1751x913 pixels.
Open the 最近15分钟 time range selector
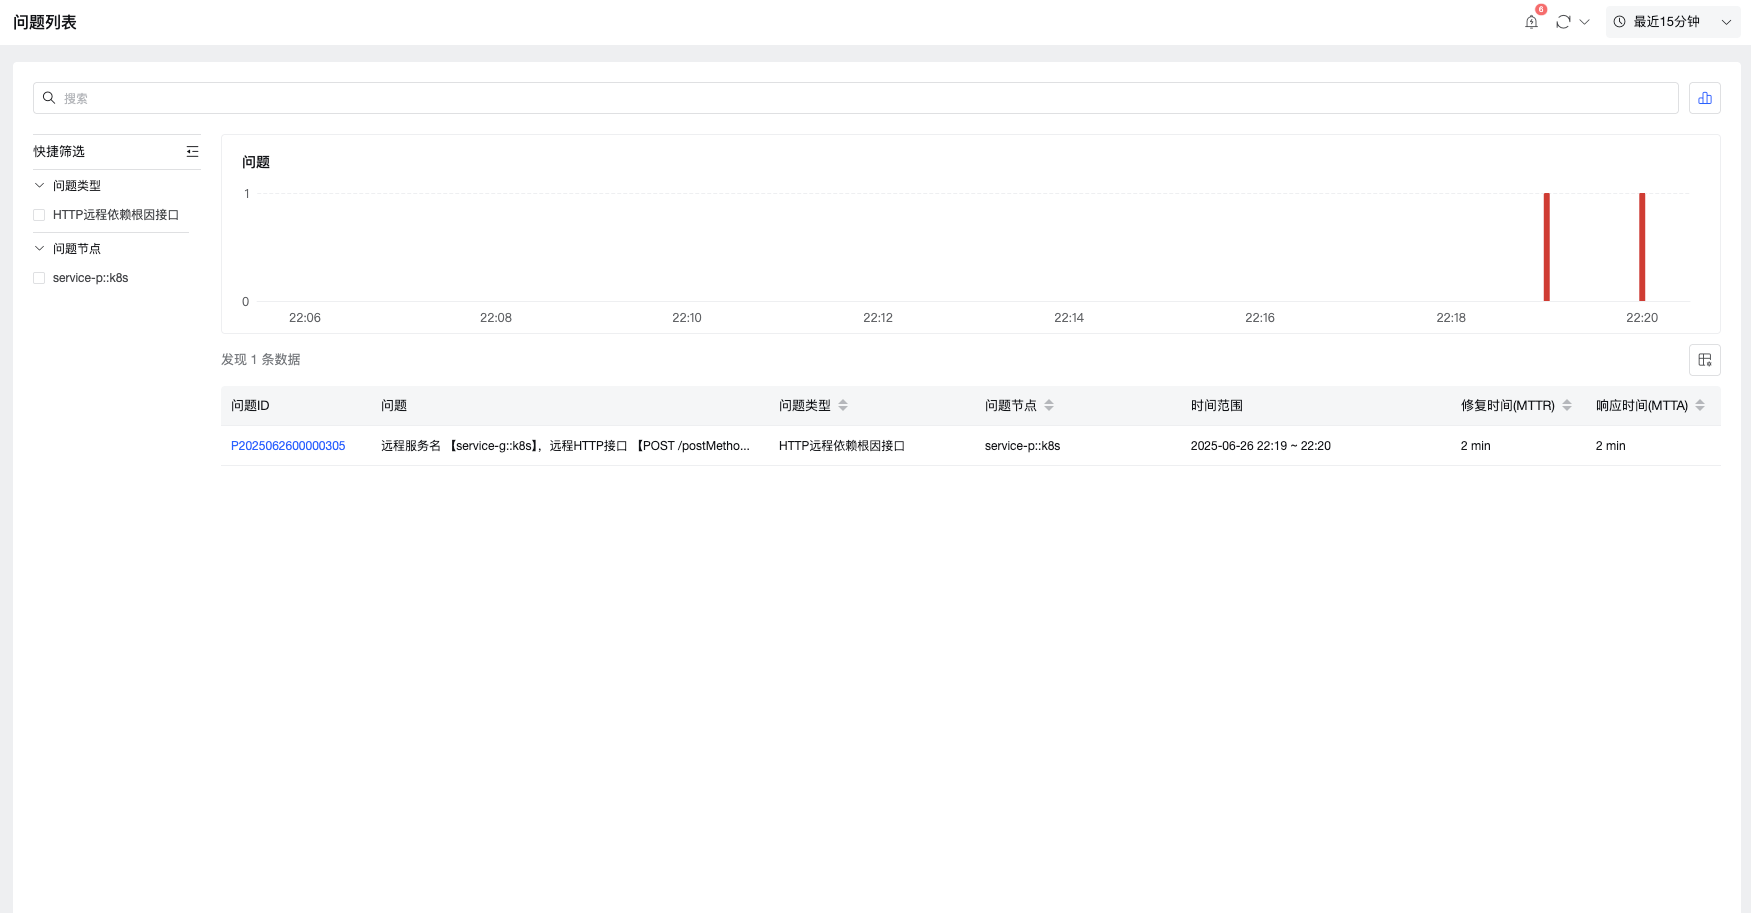click(1673, 22)
